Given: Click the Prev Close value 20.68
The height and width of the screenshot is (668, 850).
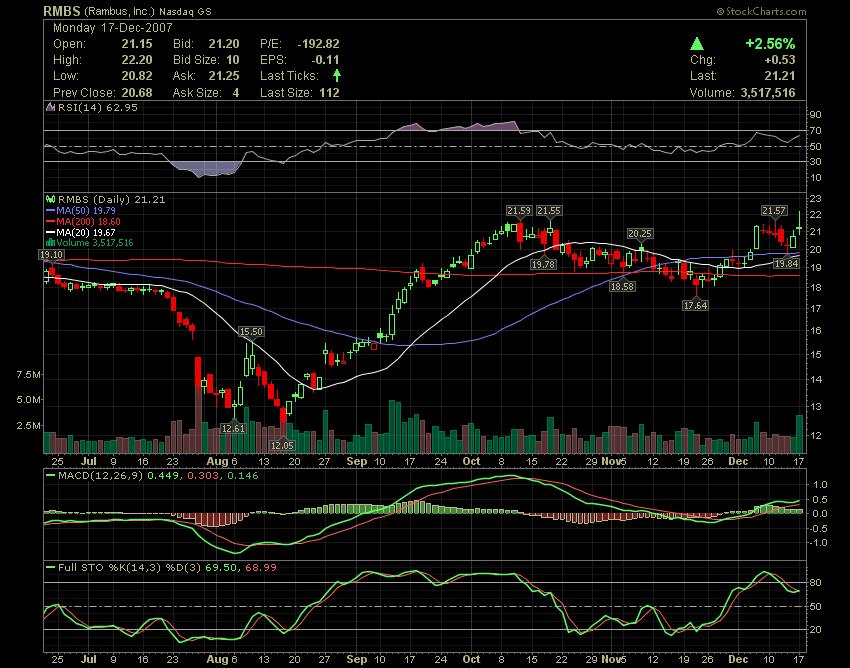Looking at the screenshot, I should click(x=137, y=93).
